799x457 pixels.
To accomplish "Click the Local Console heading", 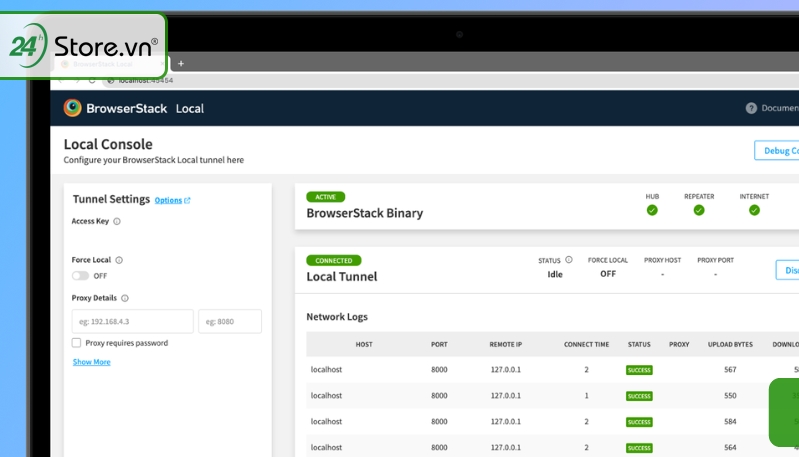I will click(108, 144).
